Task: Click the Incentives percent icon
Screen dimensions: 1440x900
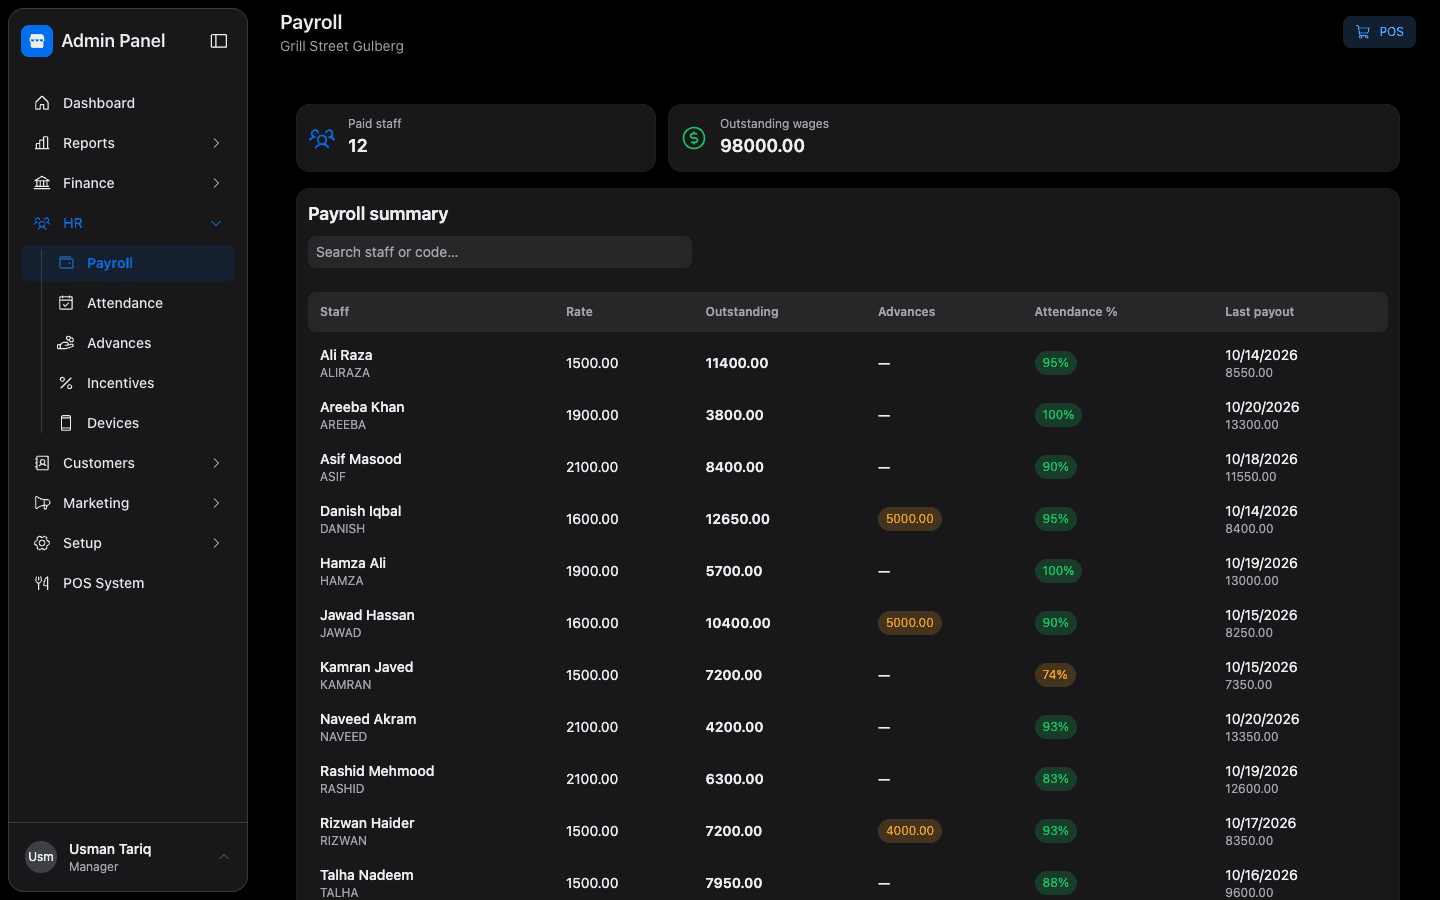Action: (x=66, y=383)
